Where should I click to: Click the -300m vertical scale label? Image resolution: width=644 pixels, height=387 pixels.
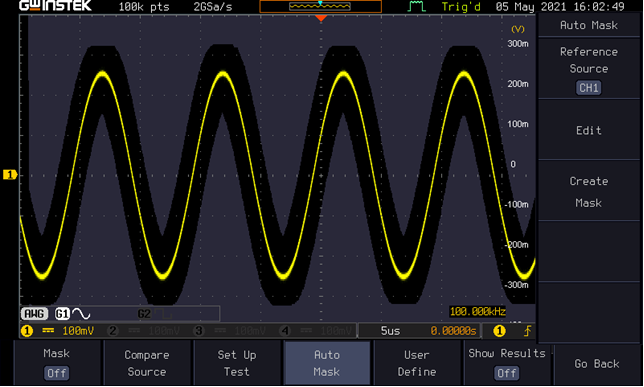click(x=517, y=284)
